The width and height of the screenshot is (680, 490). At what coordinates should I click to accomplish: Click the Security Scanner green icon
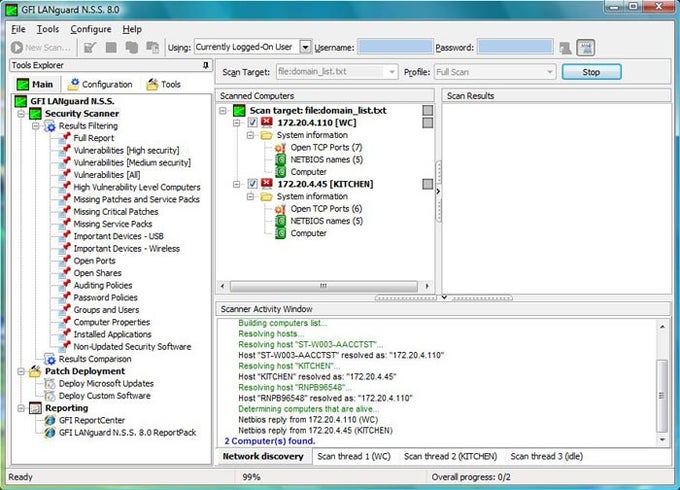click(x=35, y=114)
